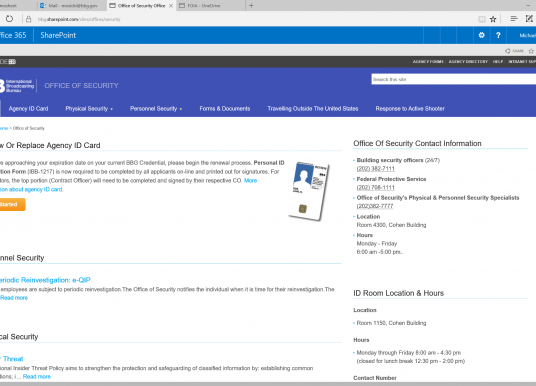Screen dimensions: 536x386
Task: Open the Agency ID Card nav item
Action: [x=28, y=109]
